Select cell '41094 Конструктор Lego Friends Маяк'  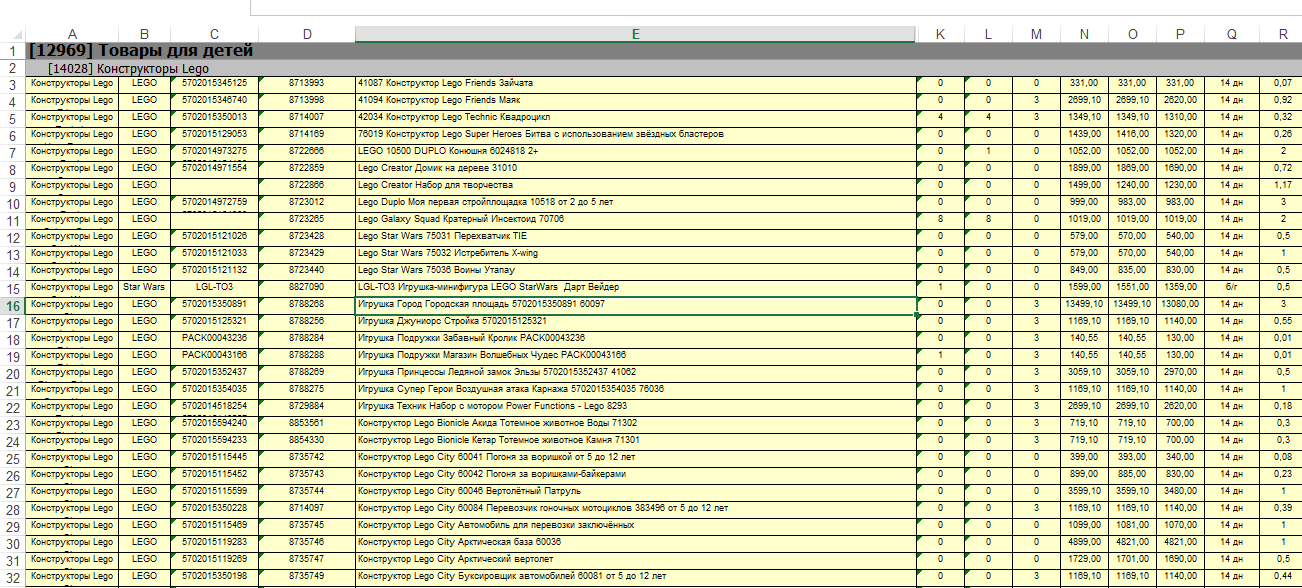[x=635, y=100]
